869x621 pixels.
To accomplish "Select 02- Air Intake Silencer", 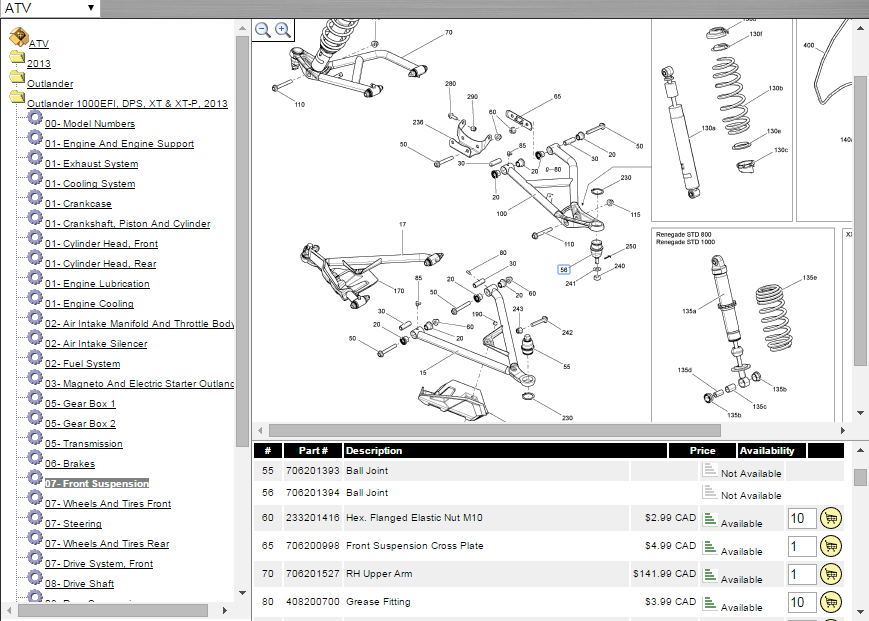I will coord(96,343).
